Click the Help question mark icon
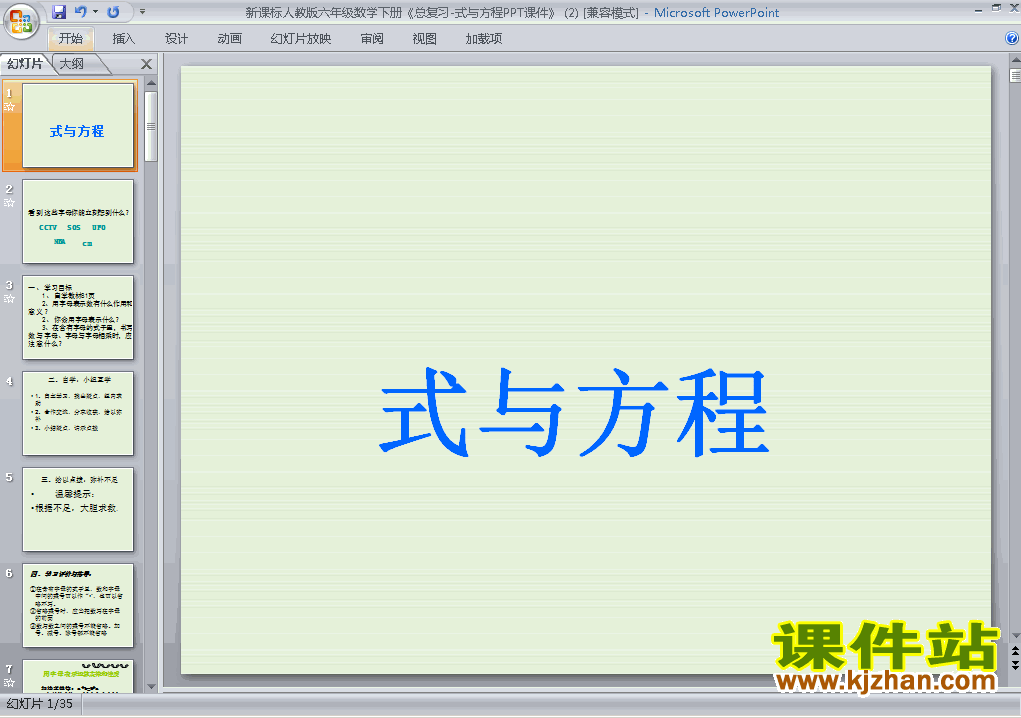This screenshot has width=1021, height=718. [1012, 38]
